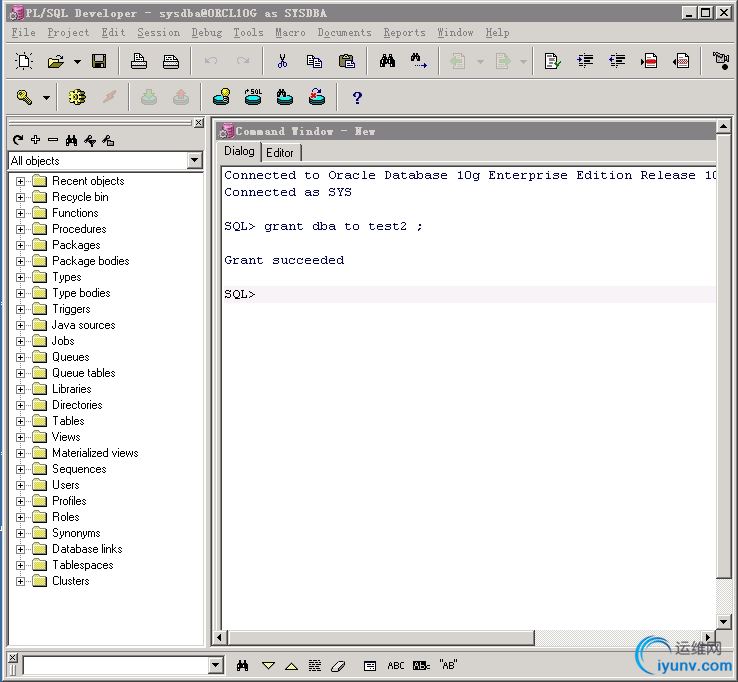Viewport: 738px width, 682px height.
Task: Click the Comment selection icon
Action: (x=649, y=61)
